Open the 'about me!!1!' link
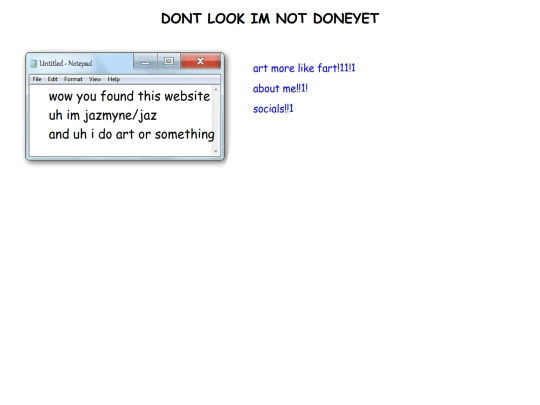The height and width of the screenshot is (405, 540). tap(280, 89)
